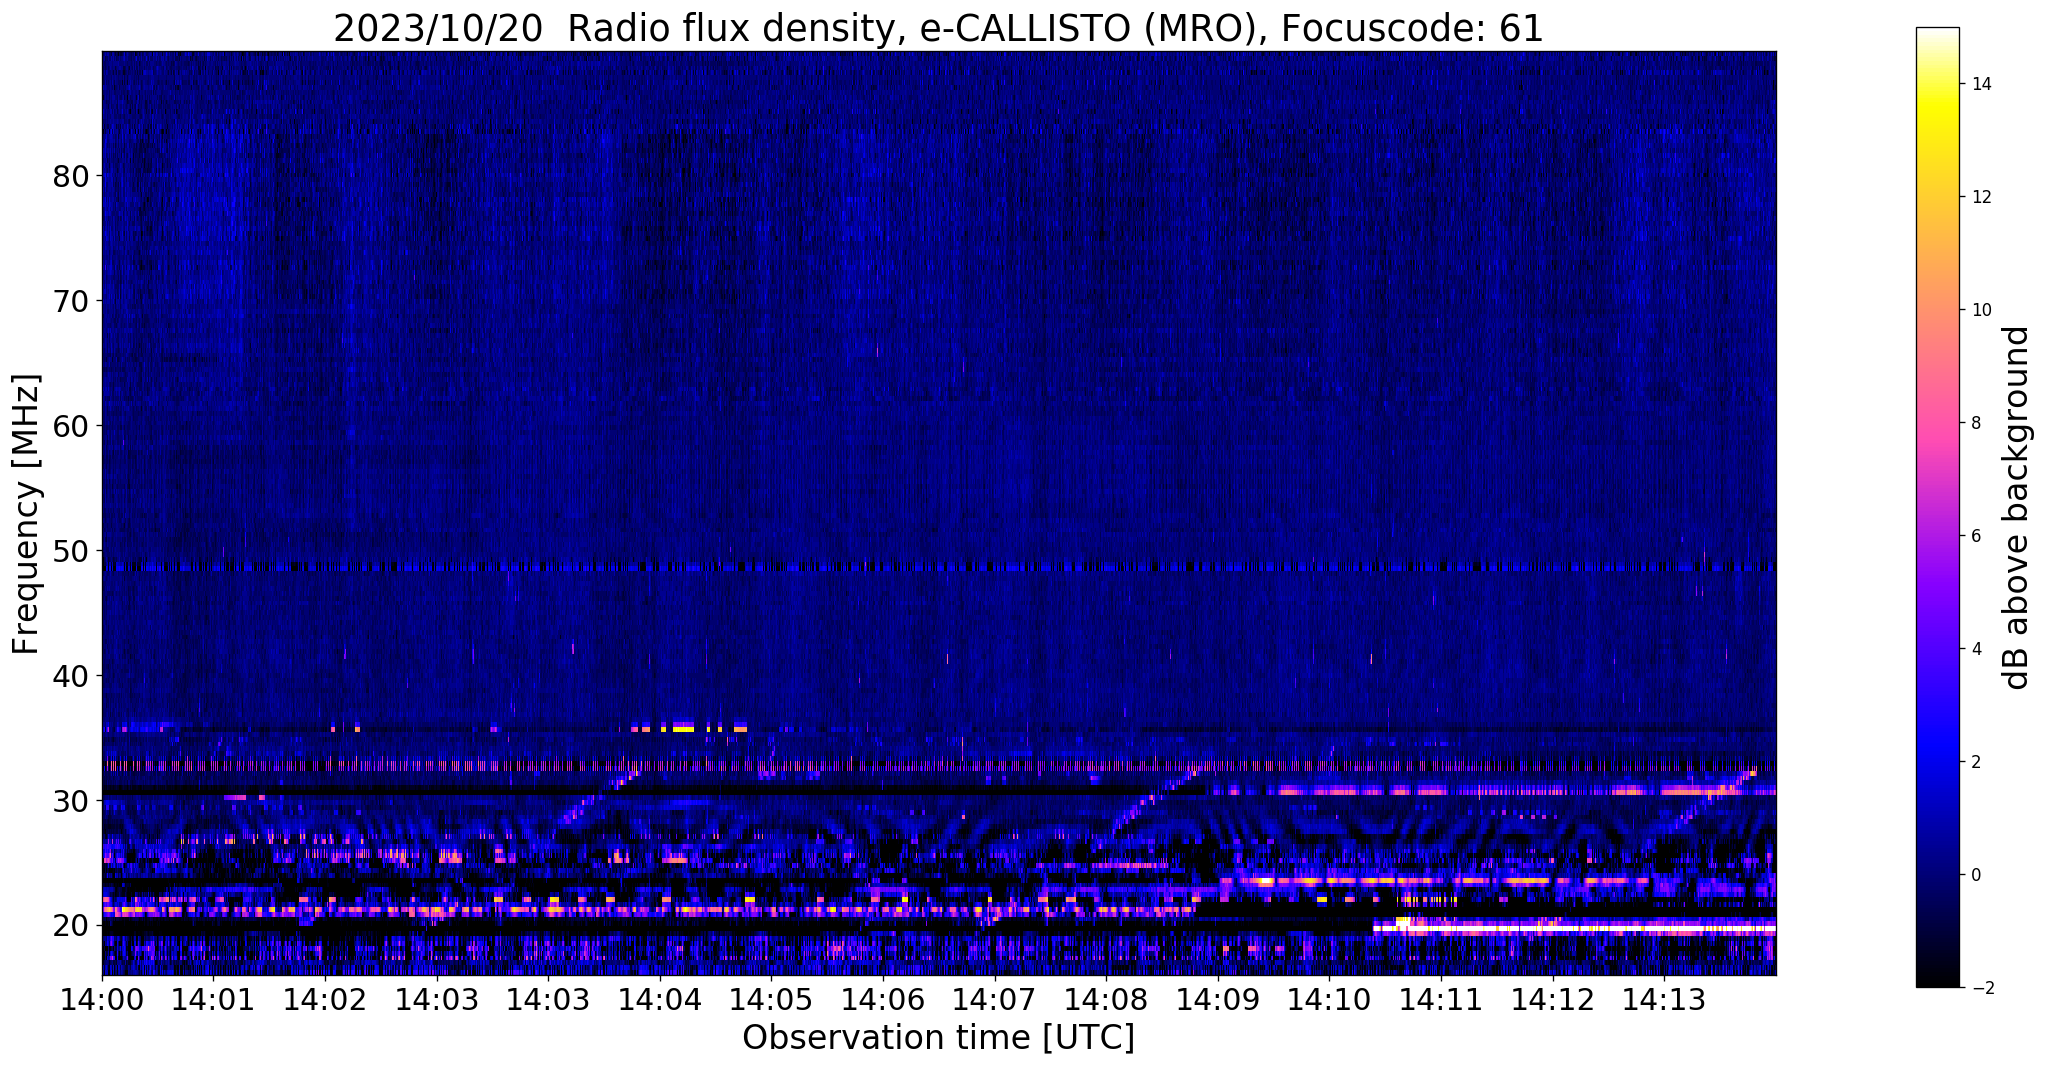The height and width of the screenshot is (1067, 2047).
Task: Click the colorbar tick value 10
Action: pos(1981,310)
